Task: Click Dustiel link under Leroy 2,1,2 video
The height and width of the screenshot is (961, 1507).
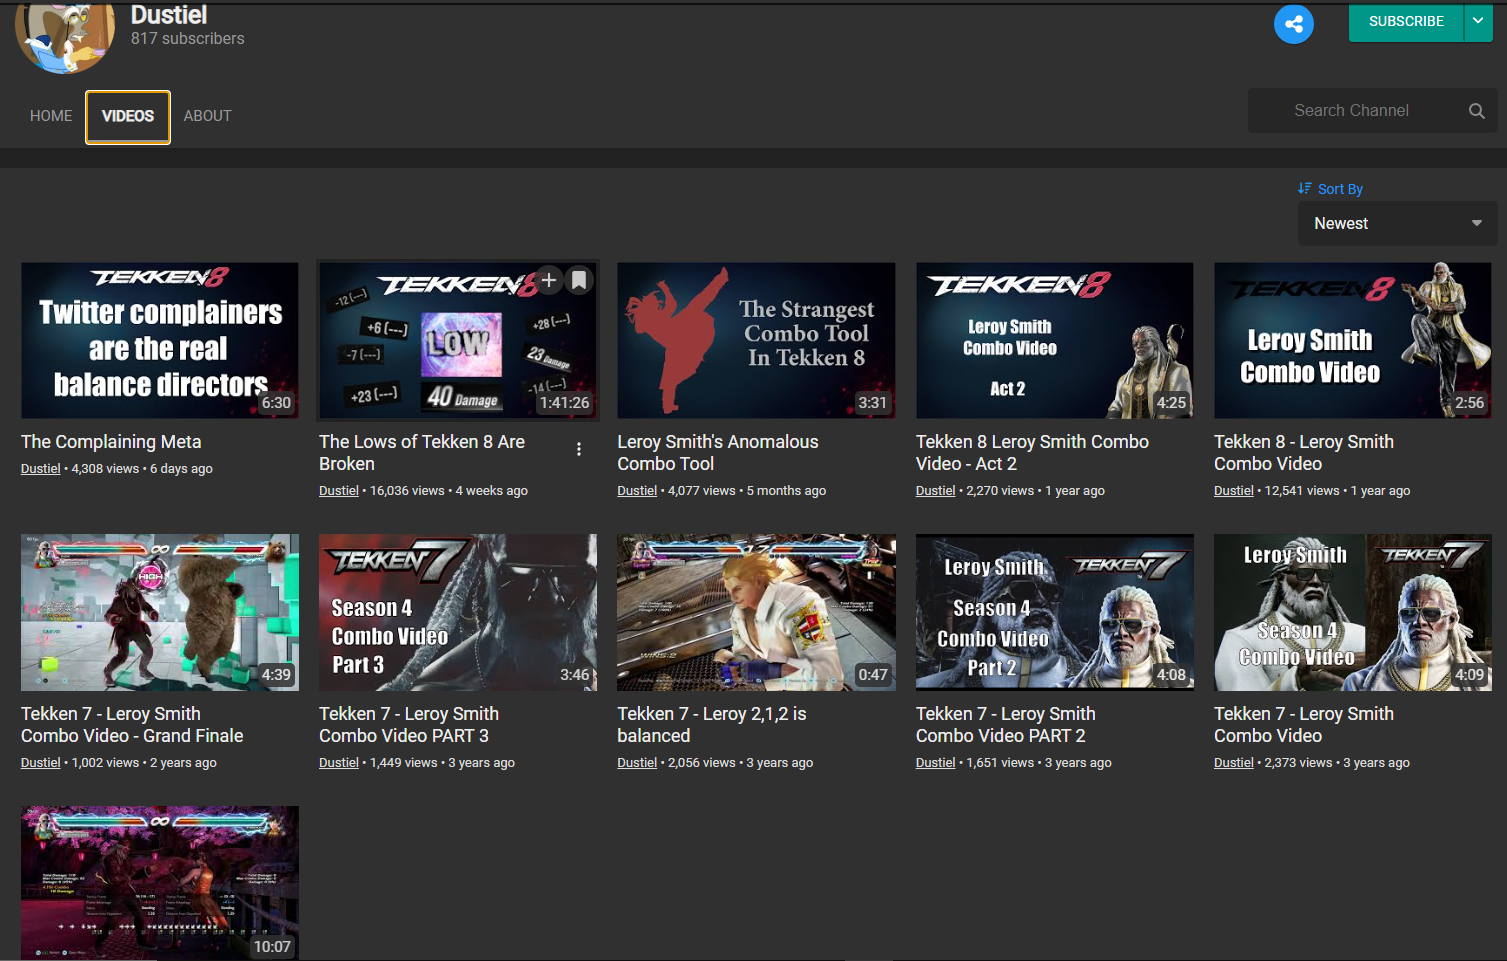Action: (637, 763)
